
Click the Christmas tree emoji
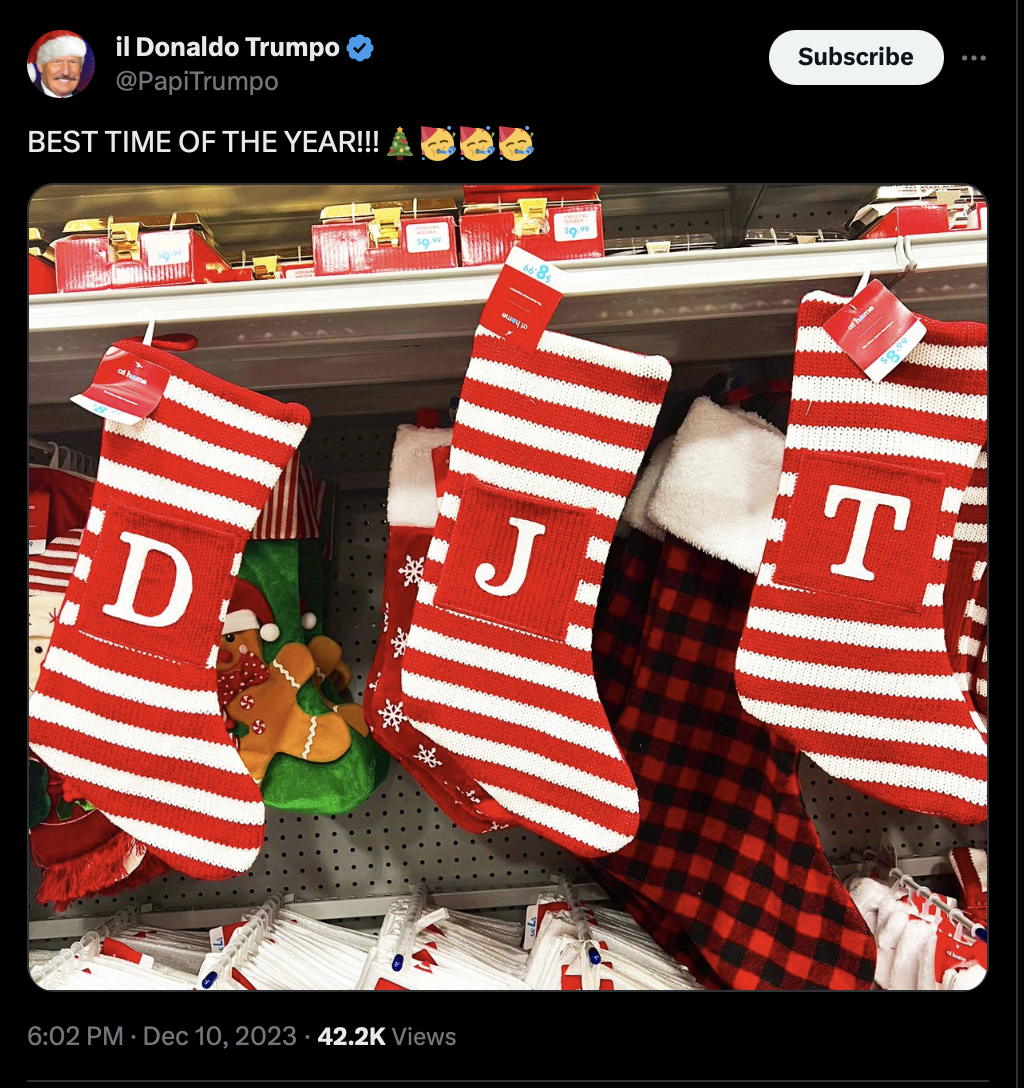pyautogui.click(x=399, y=143)
